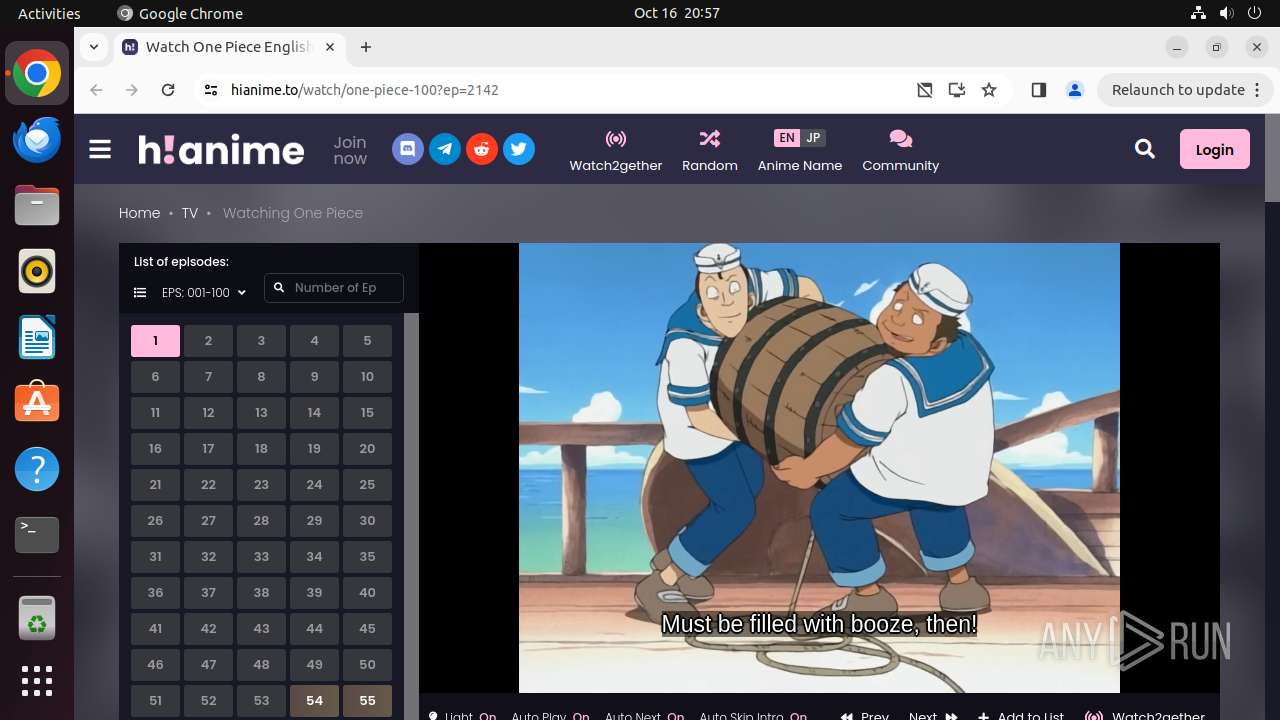
Task: Select episode 41
Action: (155, 629)
